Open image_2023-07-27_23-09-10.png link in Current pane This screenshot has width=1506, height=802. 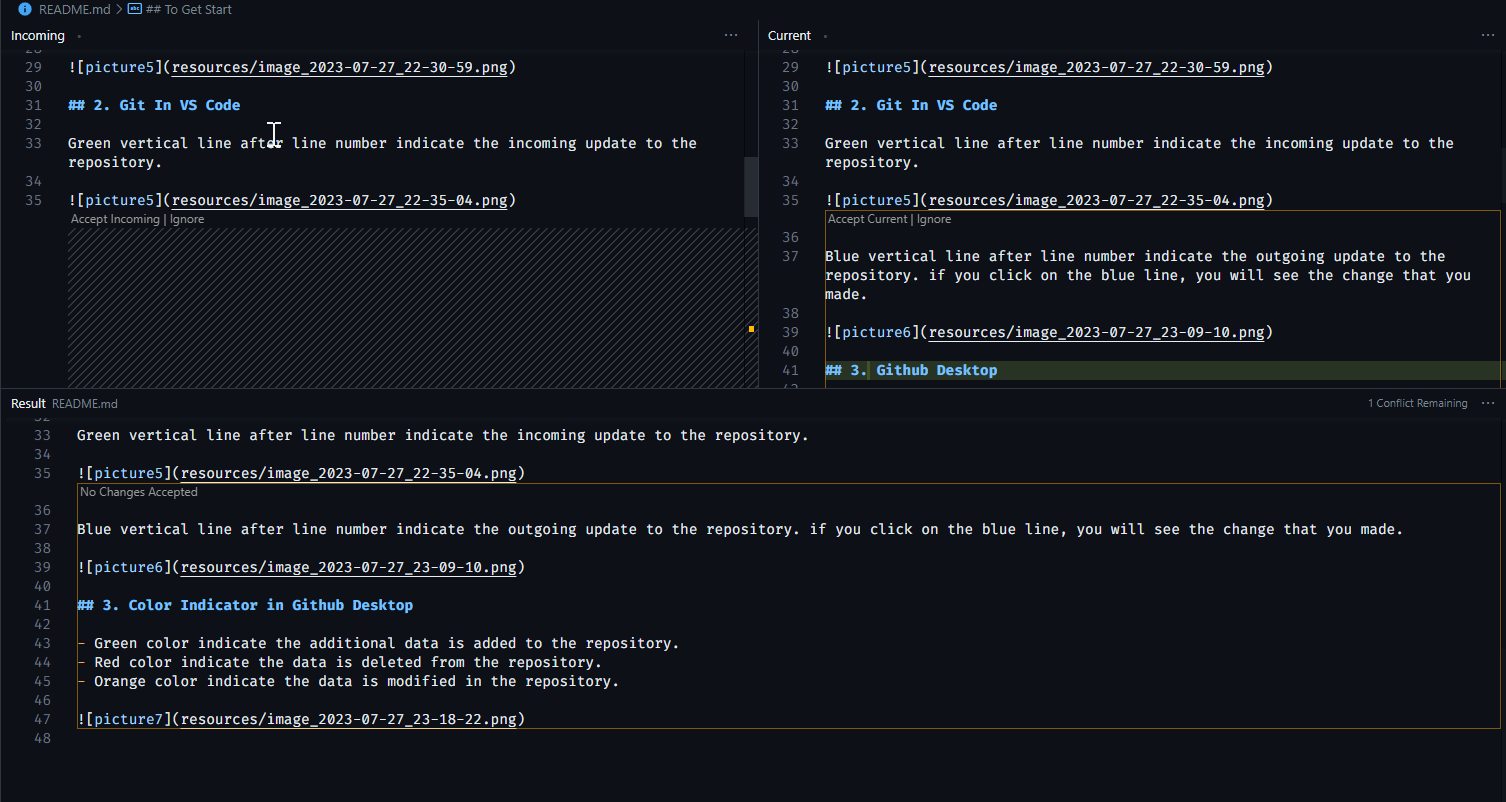click(1096, 332)
